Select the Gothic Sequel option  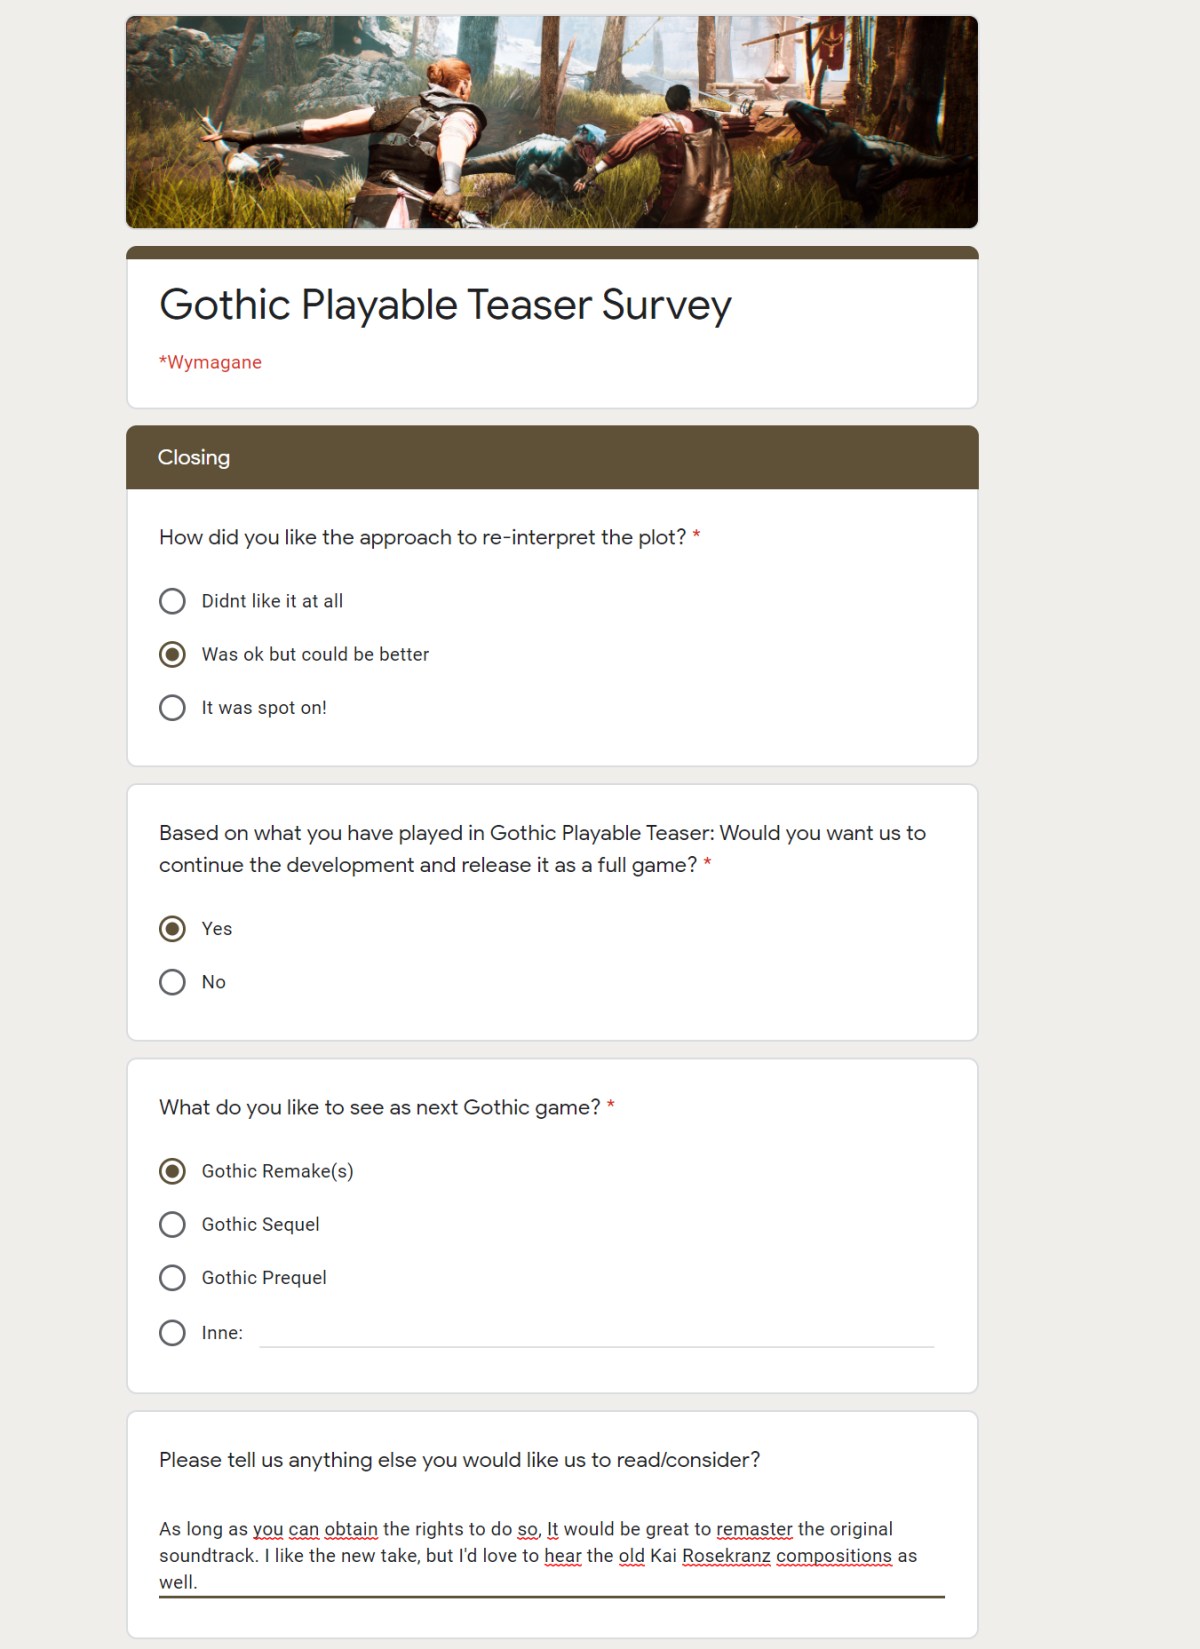[172, 1225]
